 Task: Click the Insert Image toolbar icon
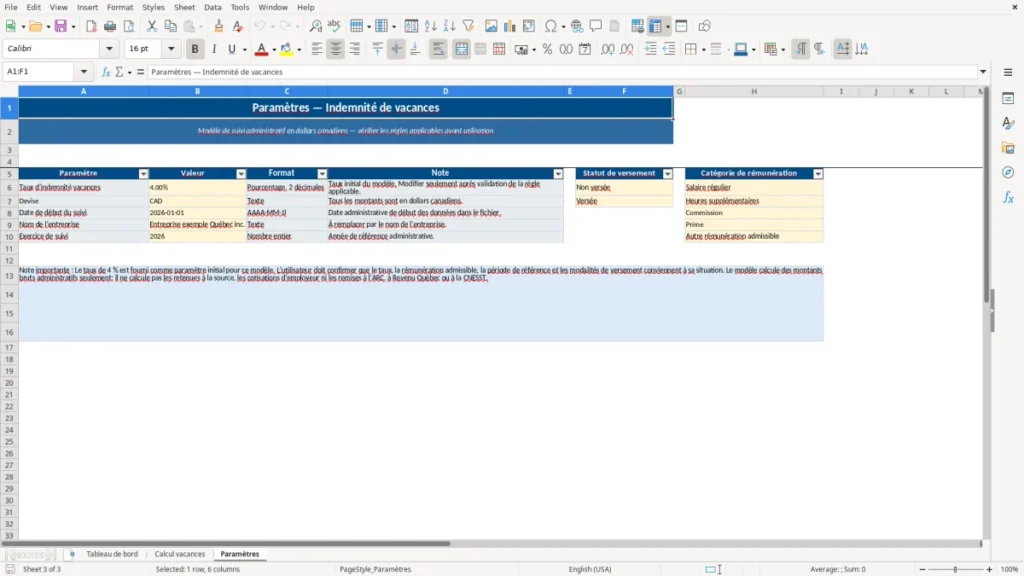[491, 26]
